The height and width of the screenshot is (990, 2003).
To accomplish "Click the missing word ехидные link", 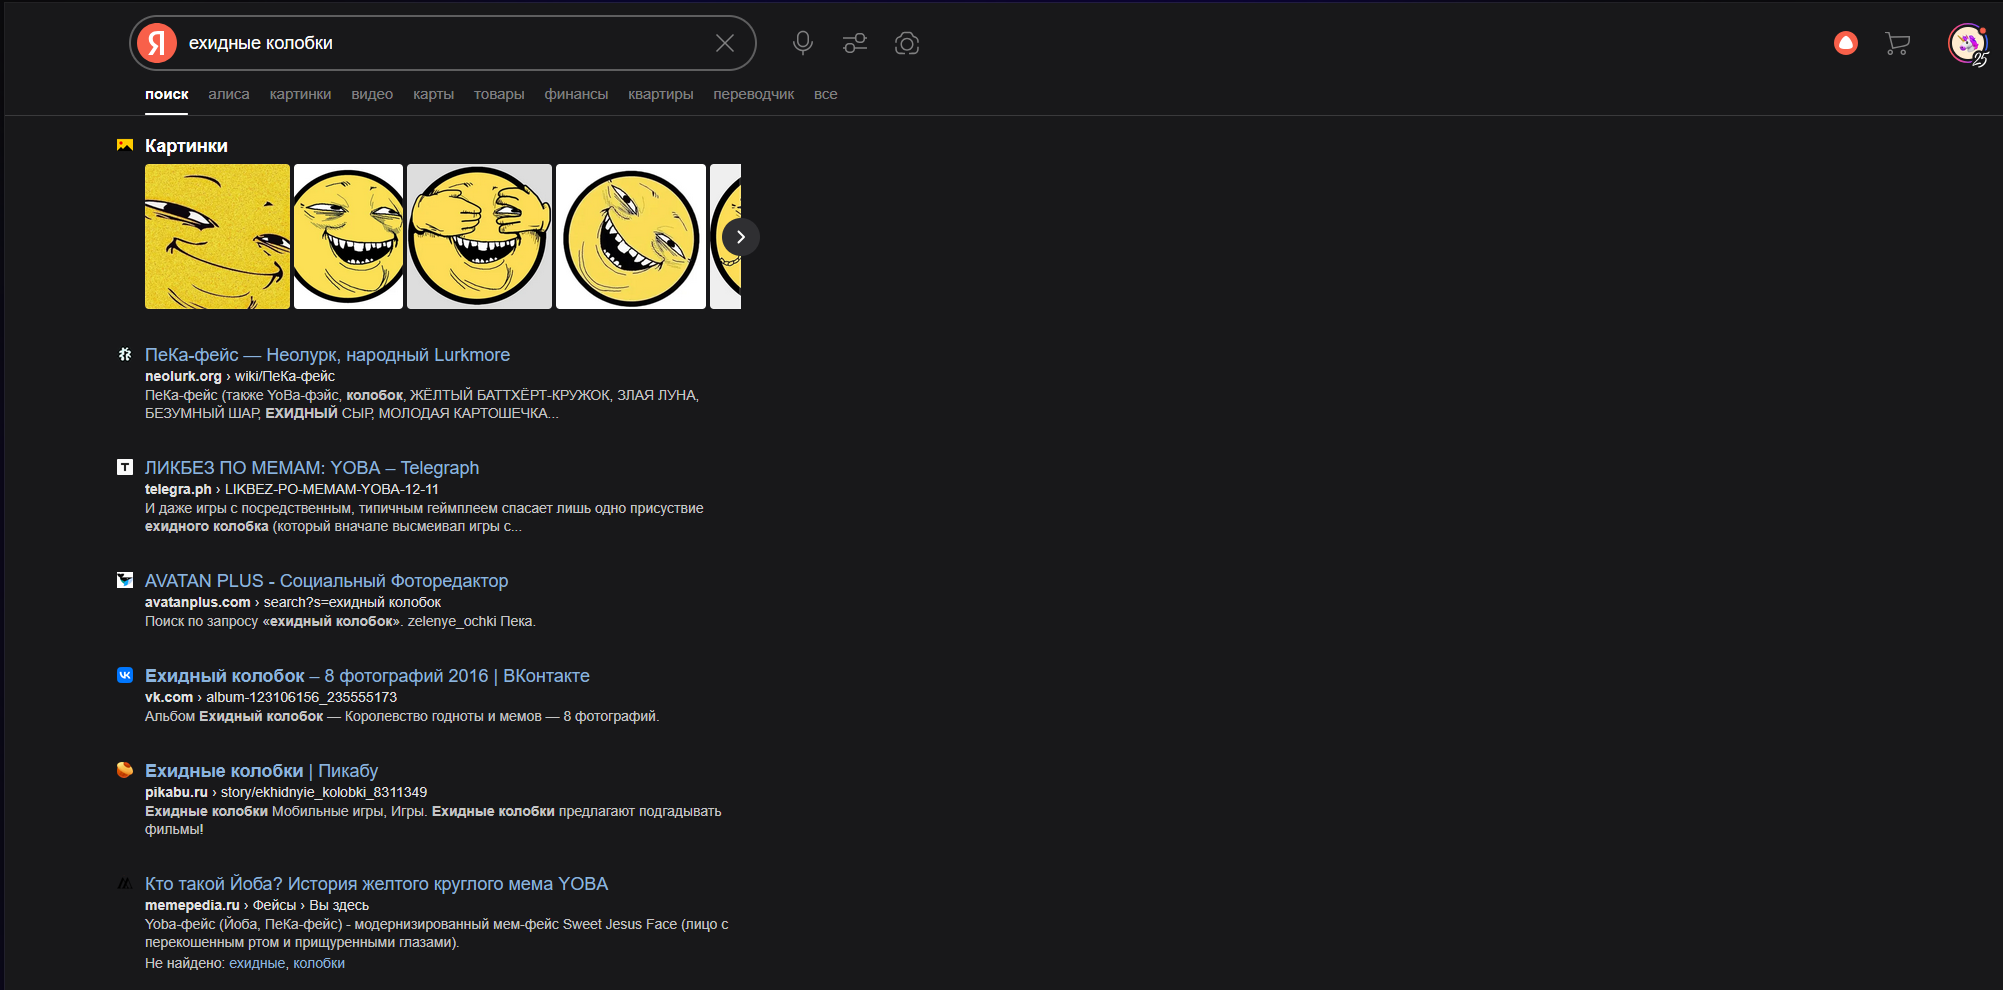I will tap(257, 963).
